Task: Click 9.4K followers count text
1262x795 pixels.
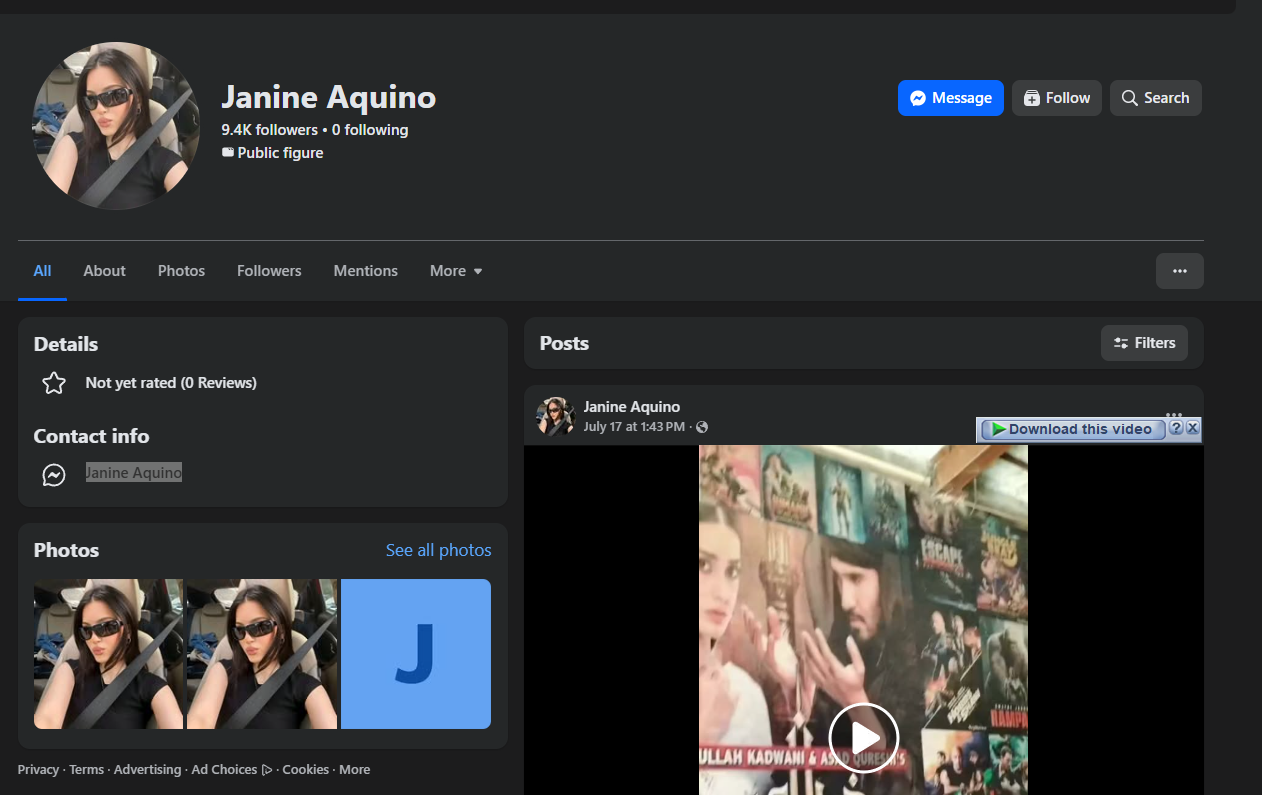Action: (x=269, y=130)
